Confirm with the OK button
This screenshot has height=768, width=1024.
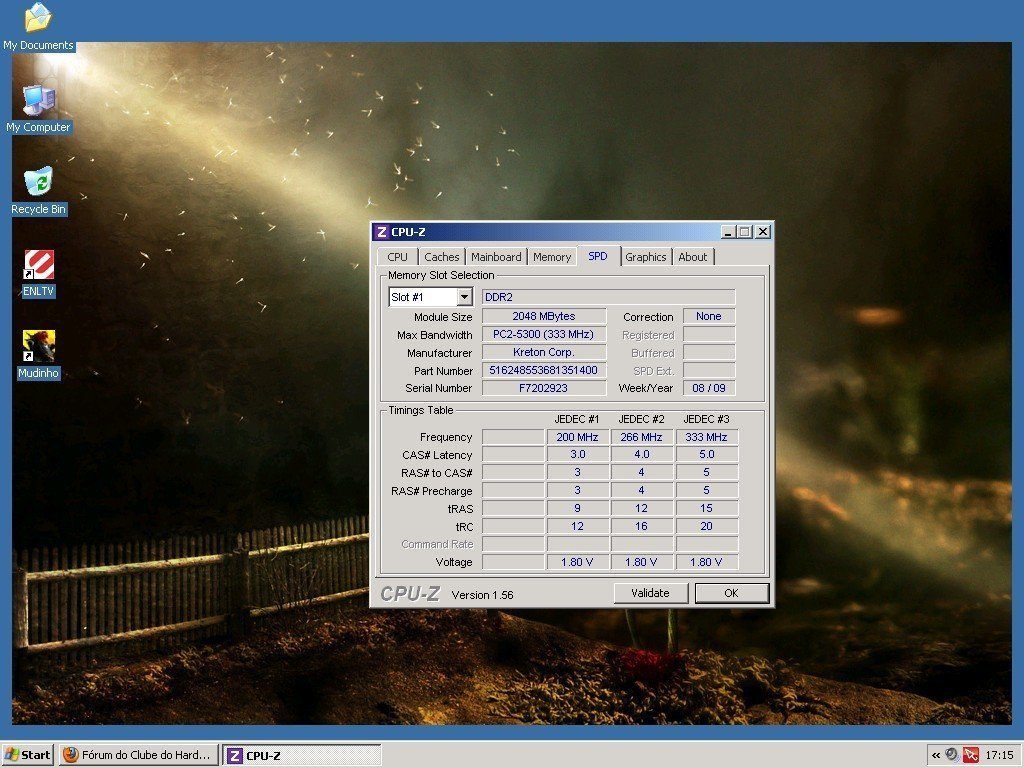(x=731, y=593)
